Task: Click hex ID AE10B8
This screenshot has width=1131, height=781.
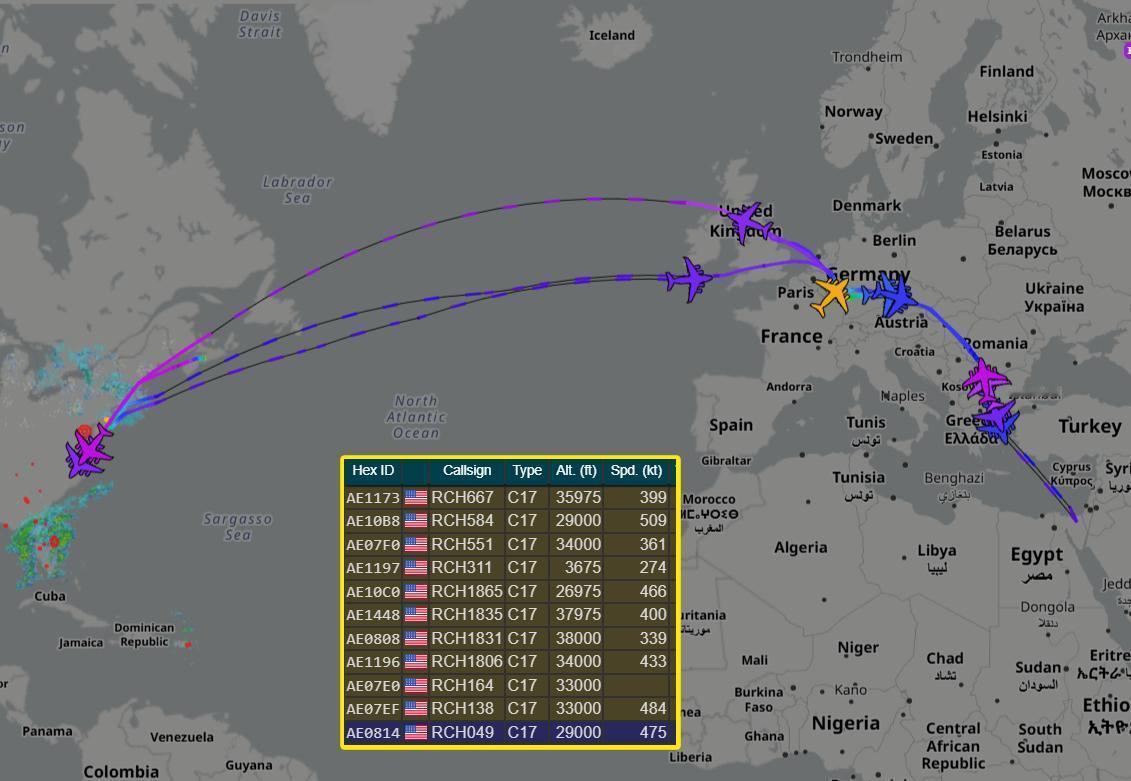Action: click(x=373, y=521)
